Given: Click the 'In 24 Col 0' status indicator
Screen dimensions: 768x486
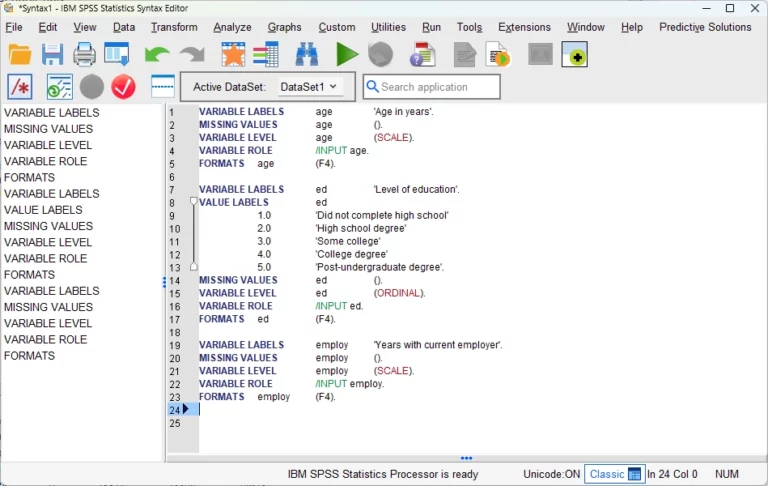Looking at the screenshot, I should tap(672, 474).
